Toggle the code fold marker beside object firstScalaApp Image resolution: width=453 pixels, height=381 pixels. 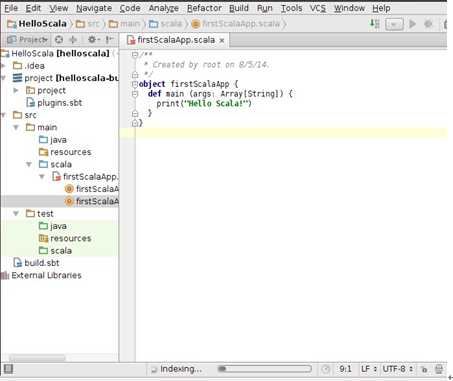(135, 84)
